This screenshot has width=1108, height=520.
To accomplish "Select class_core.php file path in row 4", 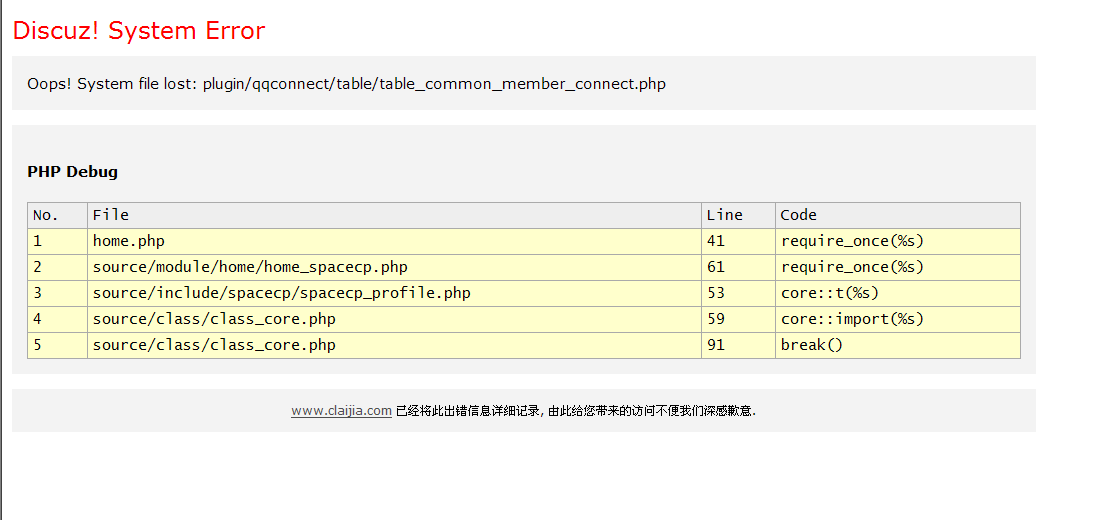I will tap(214, 319).
